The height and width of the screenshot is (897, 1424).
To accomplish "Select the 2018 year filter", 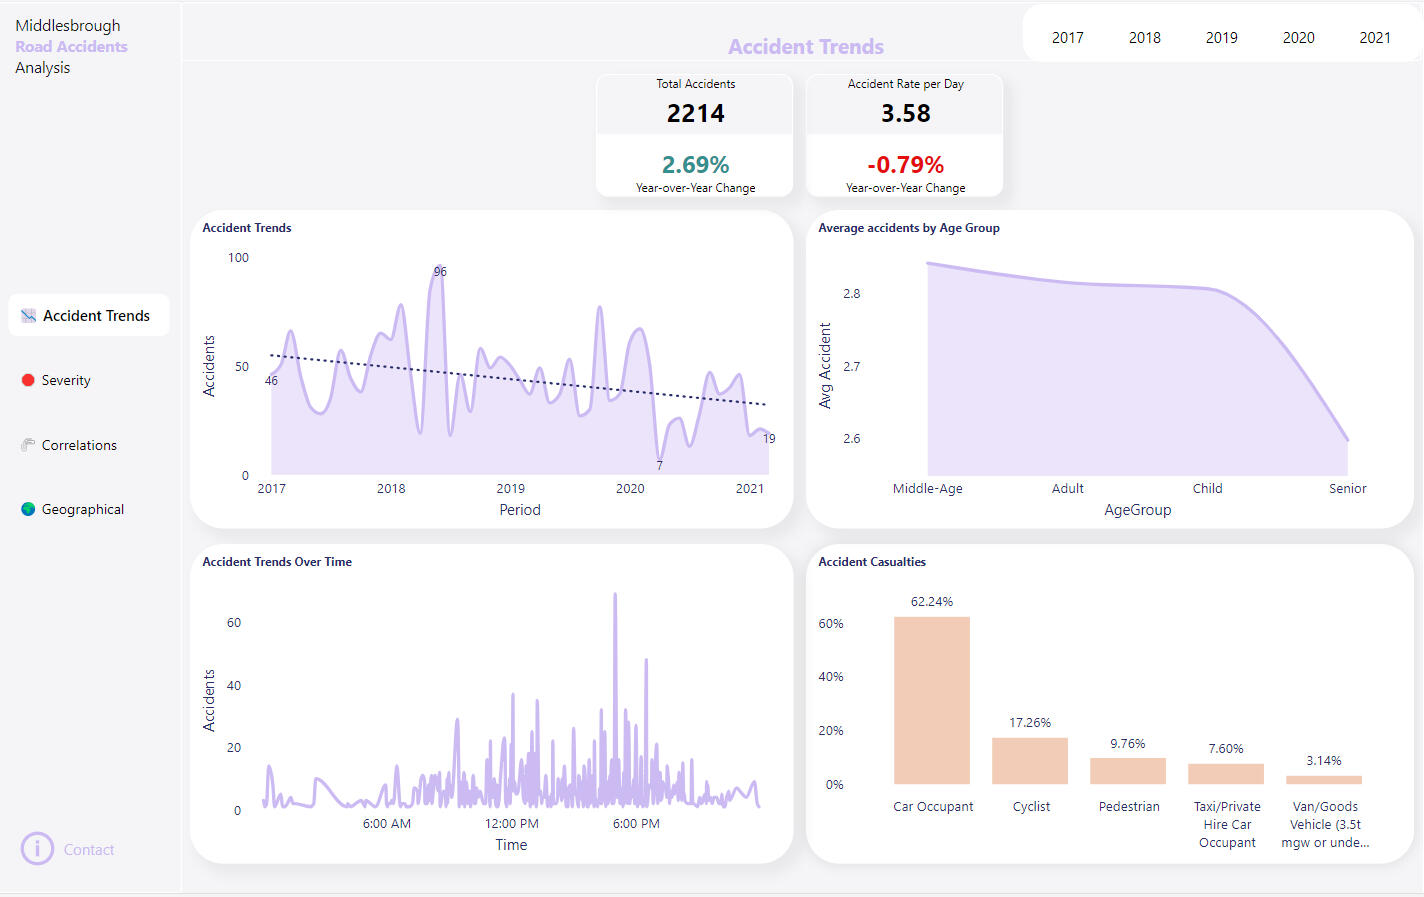I will click(1144, 38).
